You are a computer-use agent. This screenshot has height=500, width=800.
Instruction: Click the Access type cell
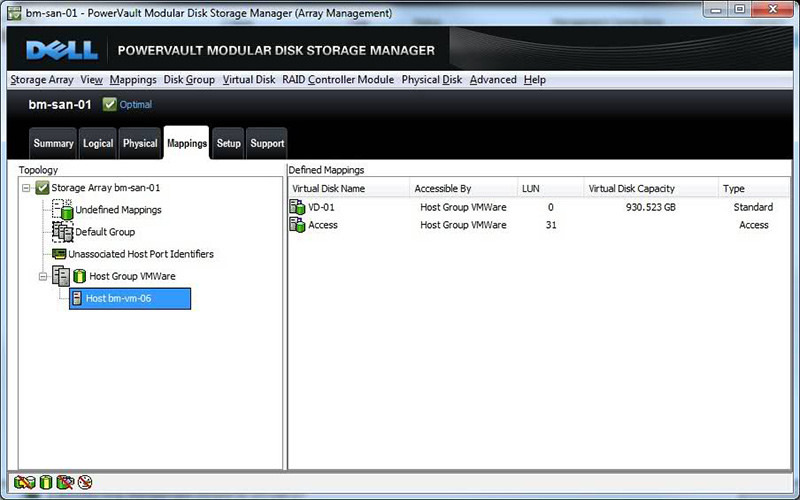(x=754, y=225)
